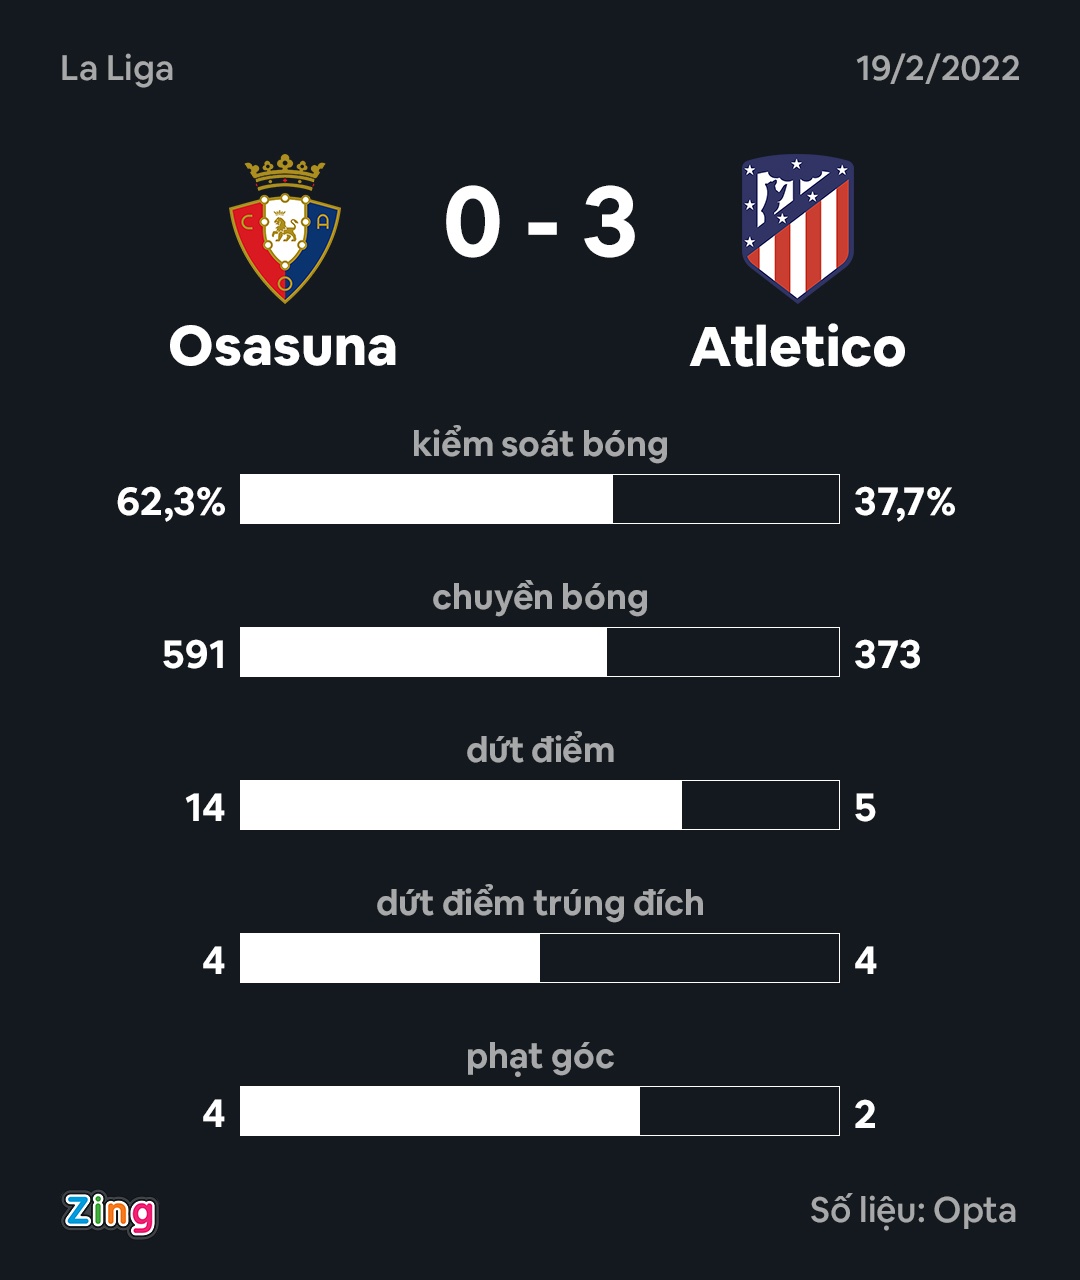Click the kiểm soát bóng possession bar

[540, 499]
